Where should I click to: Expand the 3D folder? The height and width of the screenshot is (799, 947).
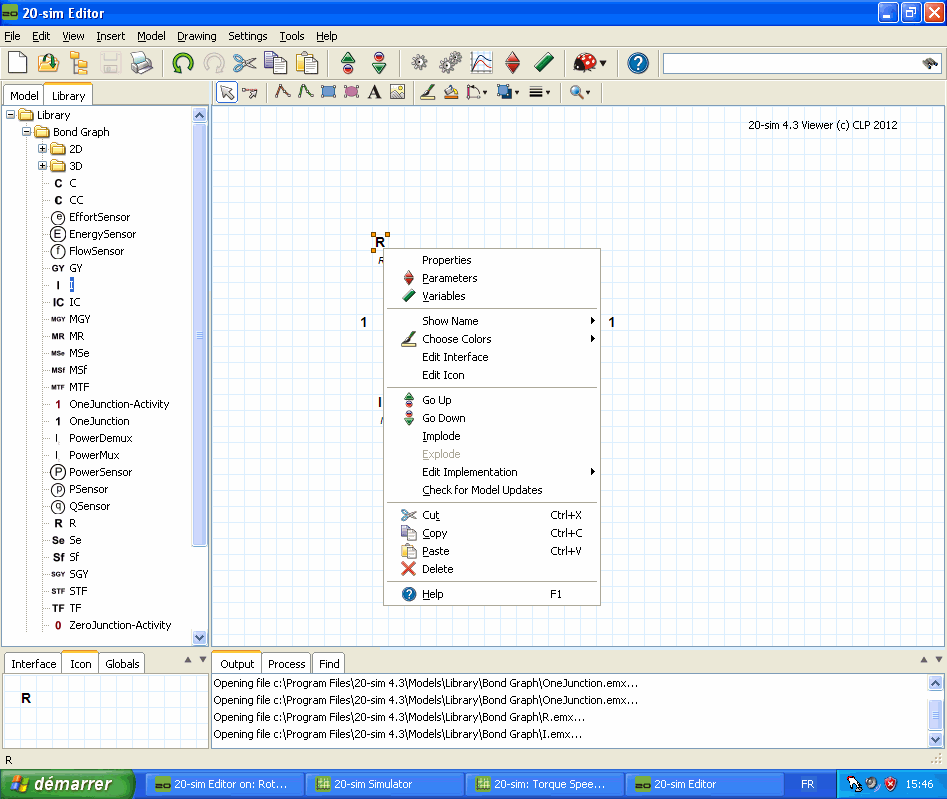[x=42, y=165]
